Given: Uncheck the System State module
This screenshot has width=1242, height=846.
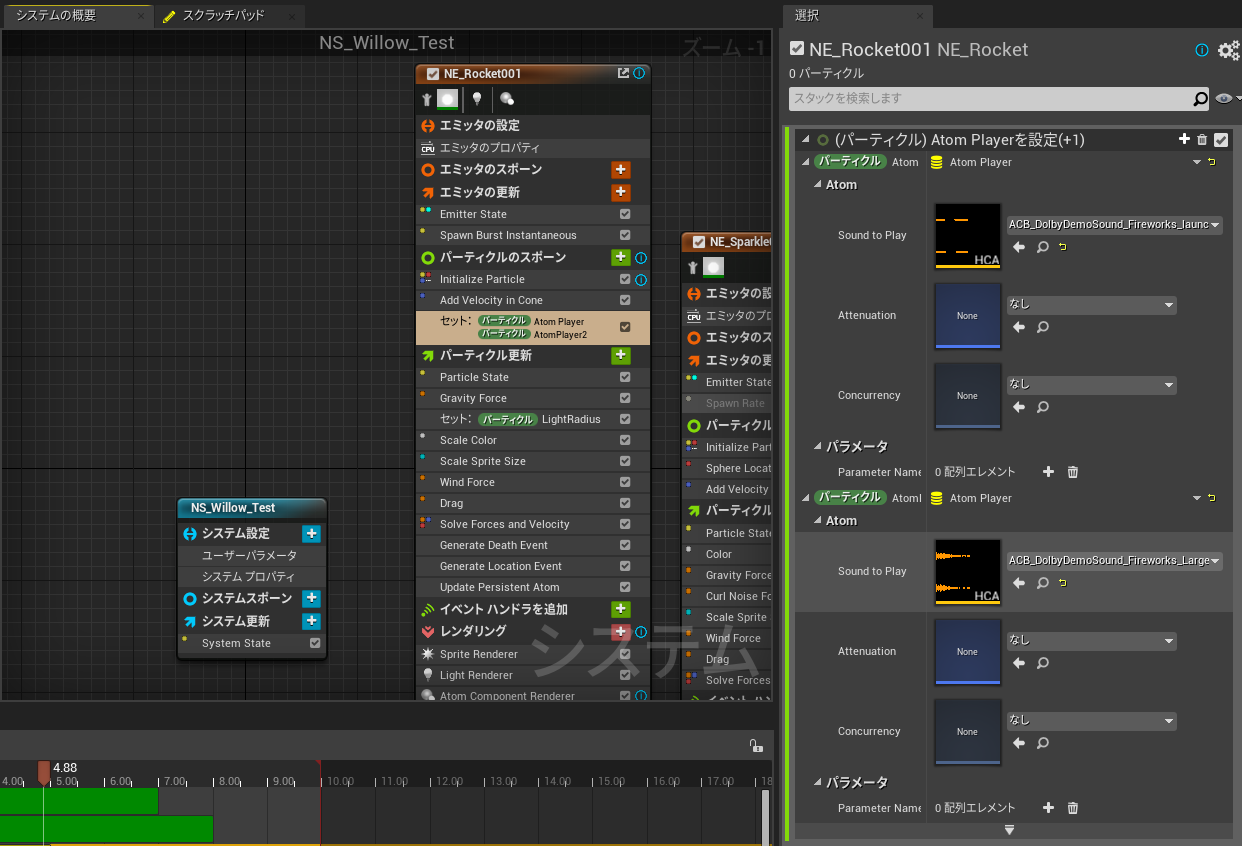Looking at the screenshot, I should click(315, 643).
